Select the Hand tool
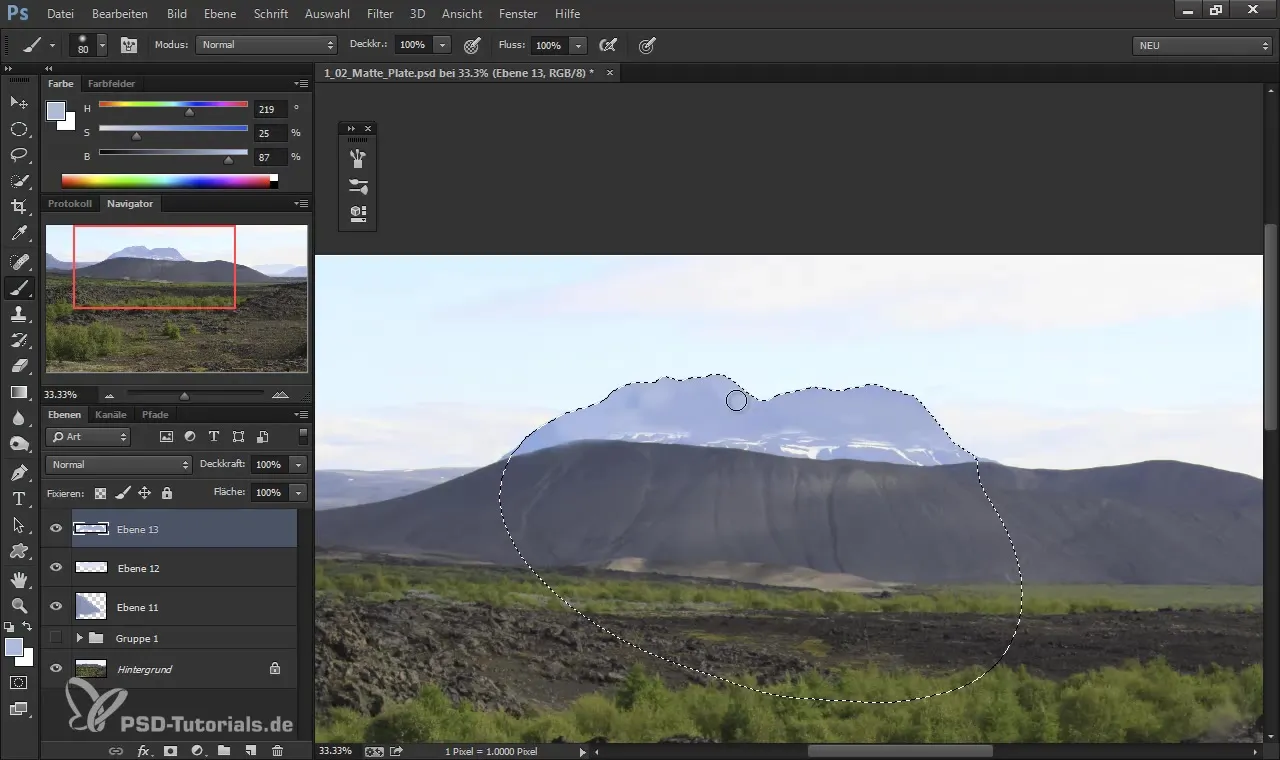Screen dimensions: 1280x760 click(x=19, y=579)
